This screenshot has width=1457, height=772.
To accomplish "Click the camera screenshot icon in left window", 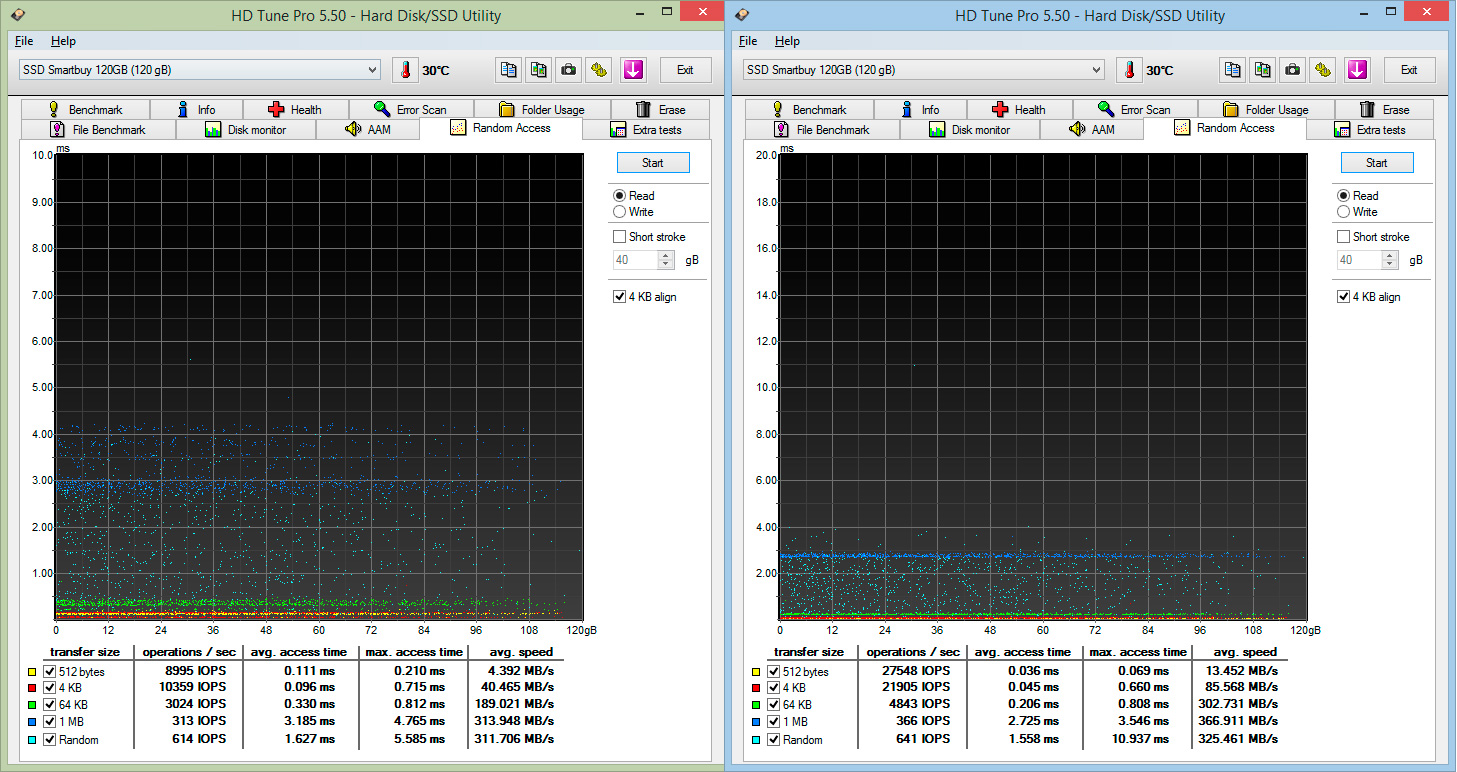I will click(x=569, y=70).
